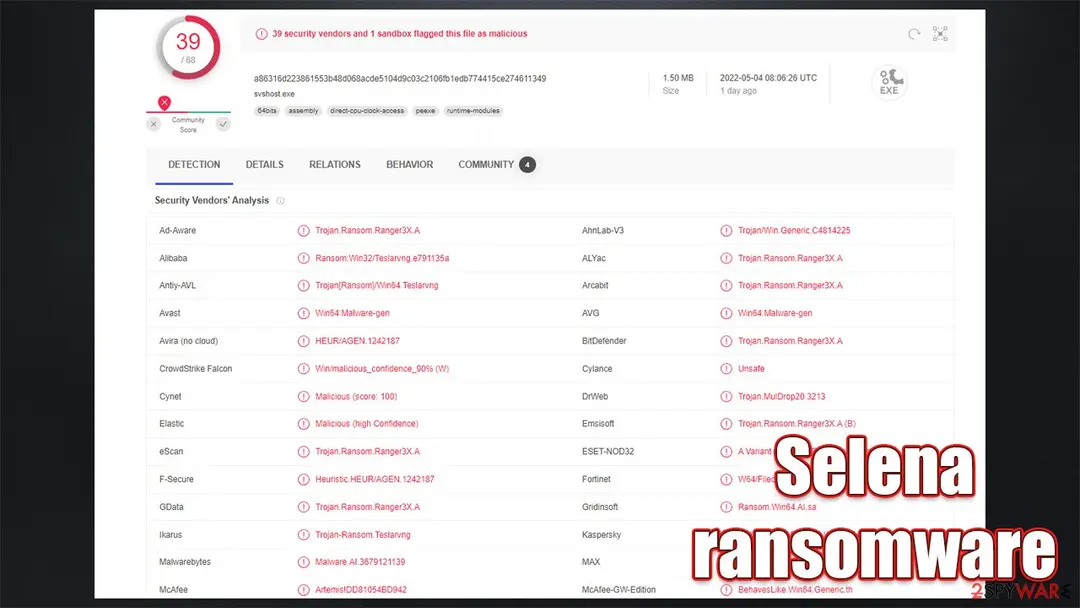Click the peexe tag
The image size is (1080, 608).
(x=426, y=111)
